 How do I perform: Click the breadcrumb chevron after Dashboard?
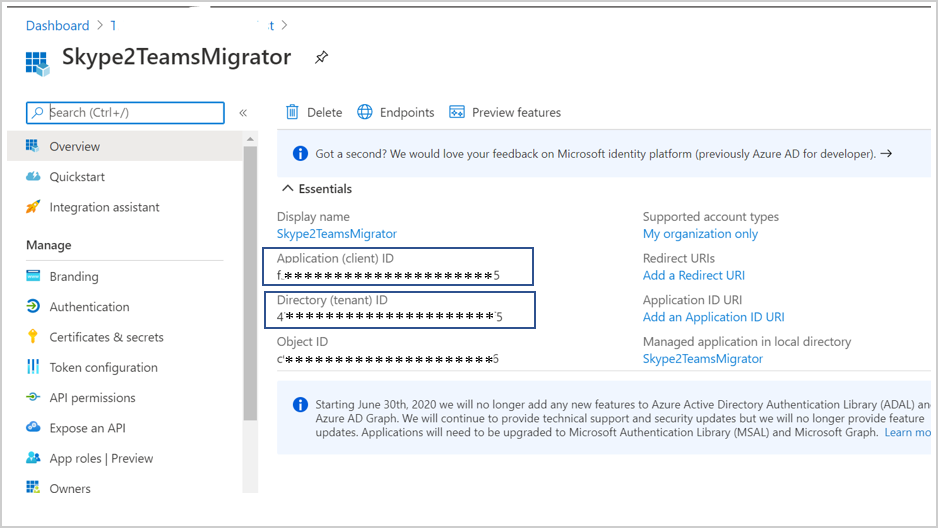100,25
